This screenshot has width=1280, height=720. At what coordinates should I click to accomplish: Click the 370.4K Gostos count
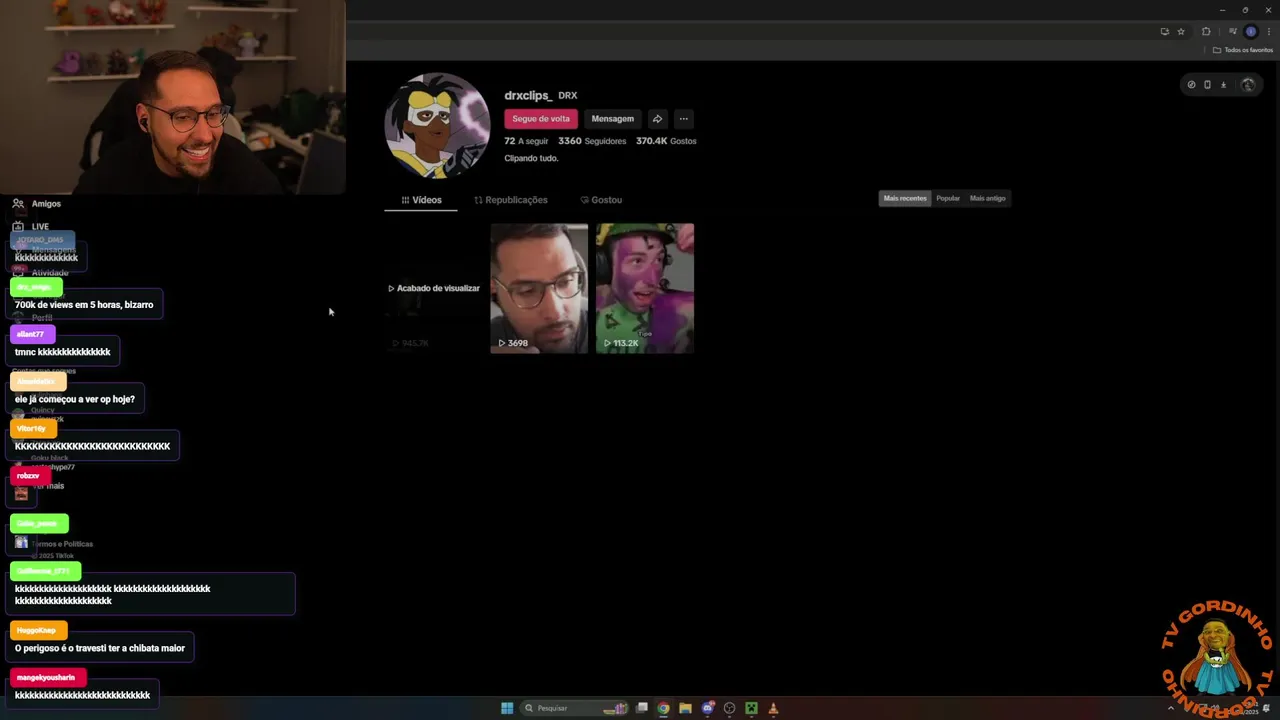pos(666,141)
